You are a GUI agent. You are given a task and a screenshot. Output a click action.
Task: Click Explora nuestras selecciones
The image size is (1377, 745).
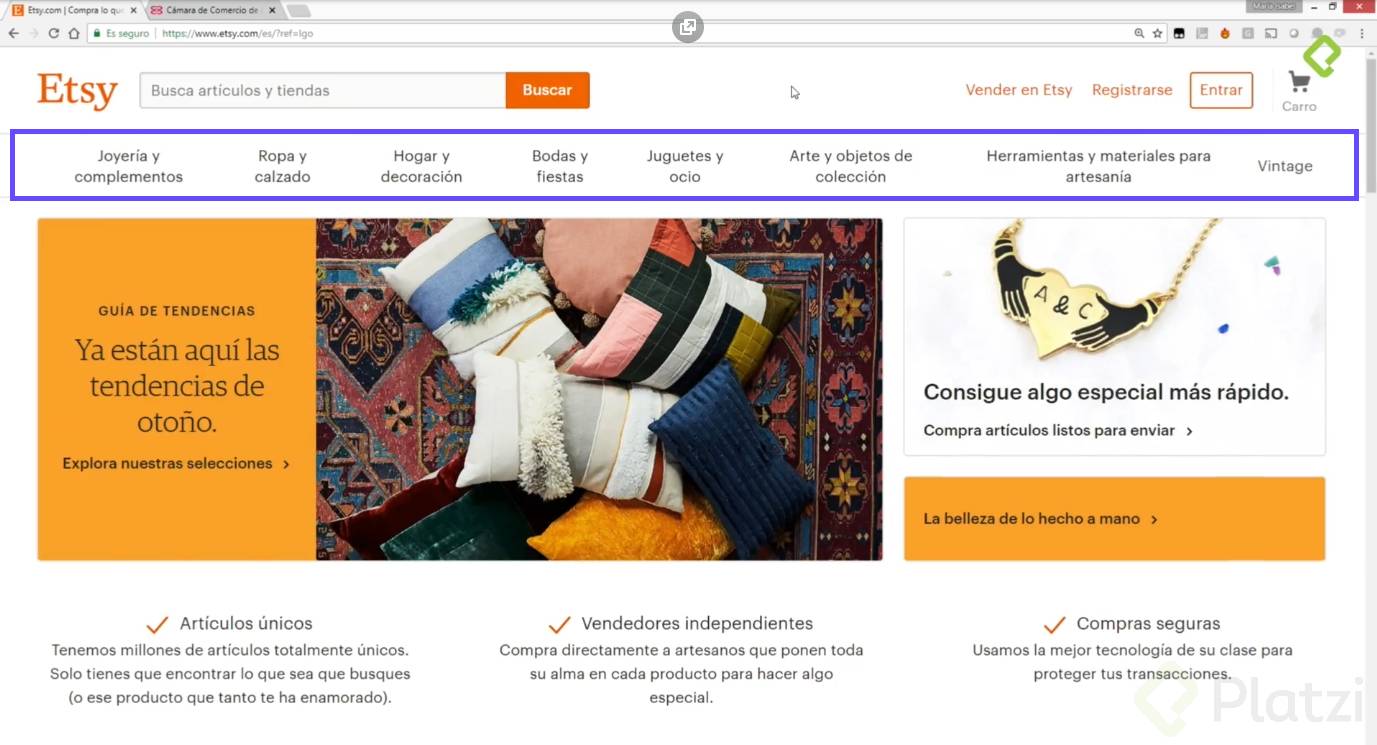coord(176,464)
